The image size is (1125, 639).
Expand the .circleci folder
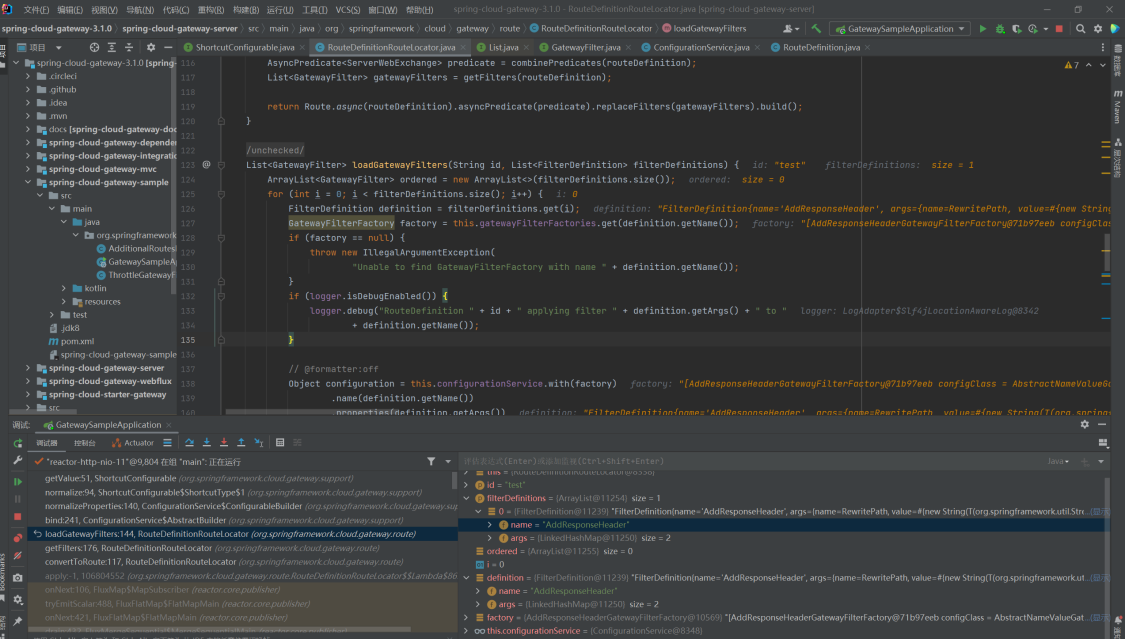[x=28, y=76]
